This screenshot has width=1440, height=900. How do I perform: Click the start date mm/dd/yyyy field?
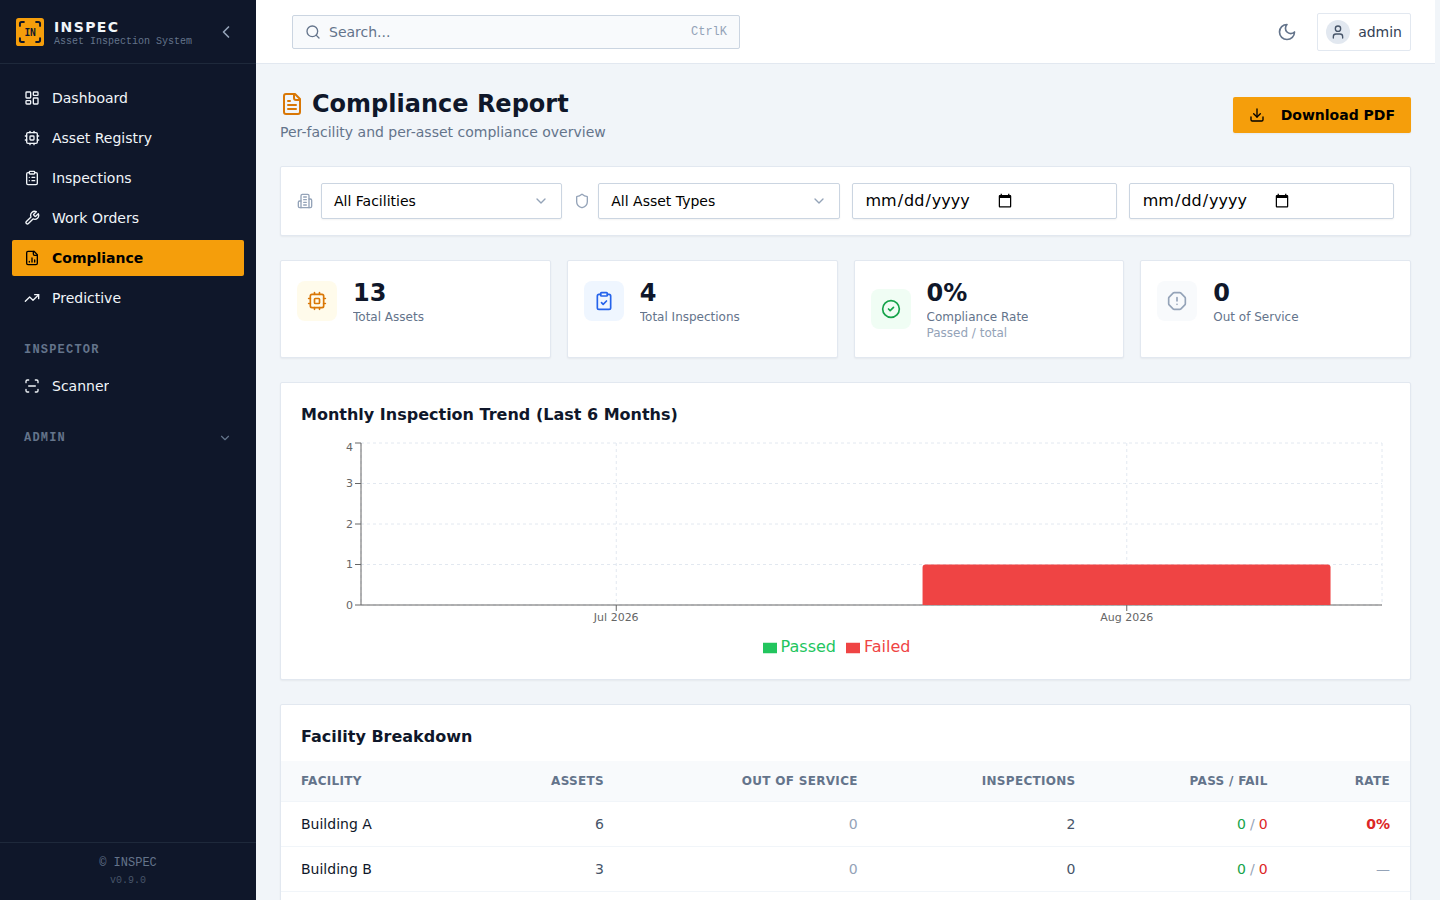984,201
